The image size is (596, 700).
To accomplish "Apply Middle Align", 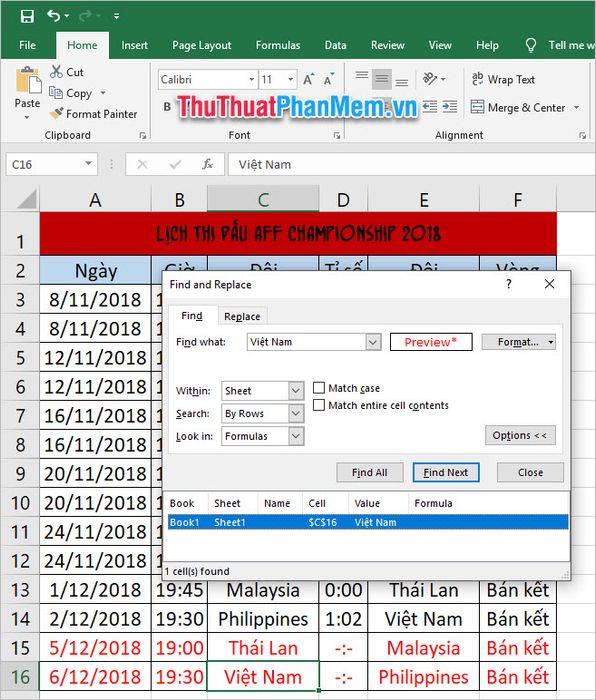I will (x=382, y=79).
